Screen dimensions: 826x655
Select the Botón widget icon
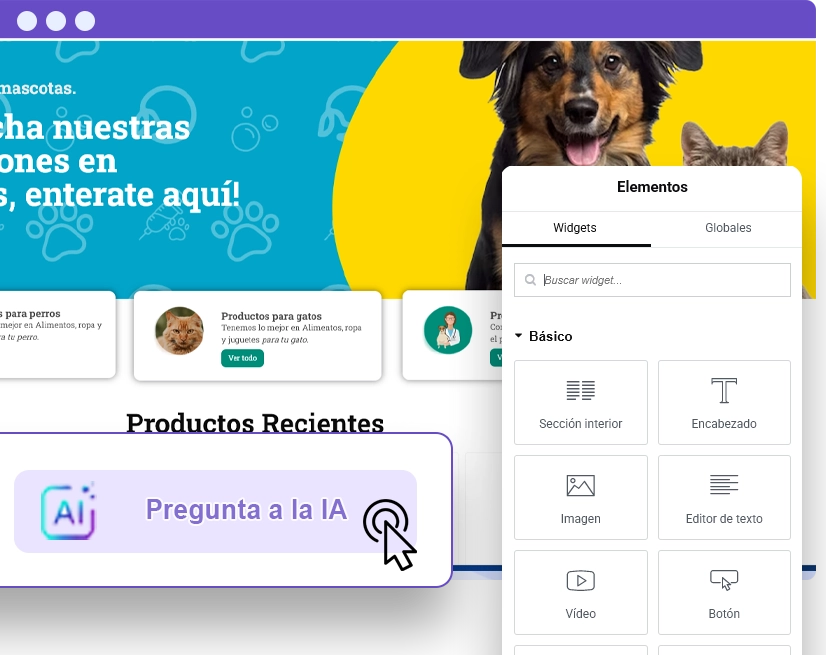pos(724,580)
